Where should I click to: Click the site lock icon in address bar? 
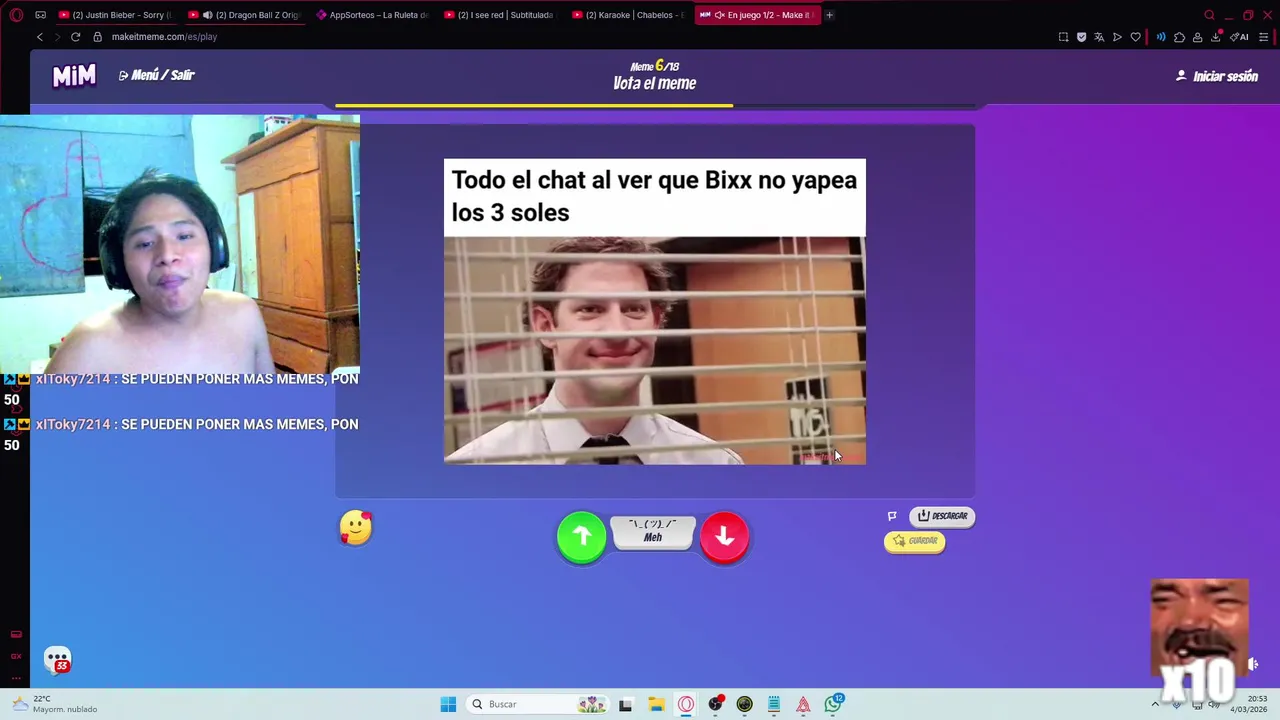click(97, 37)
